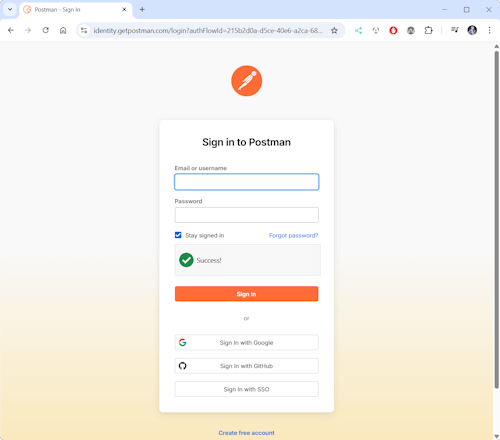Open the Extensions puzzle icon
500x440 pixels.
pyautogui.click(x=428, y=30)
